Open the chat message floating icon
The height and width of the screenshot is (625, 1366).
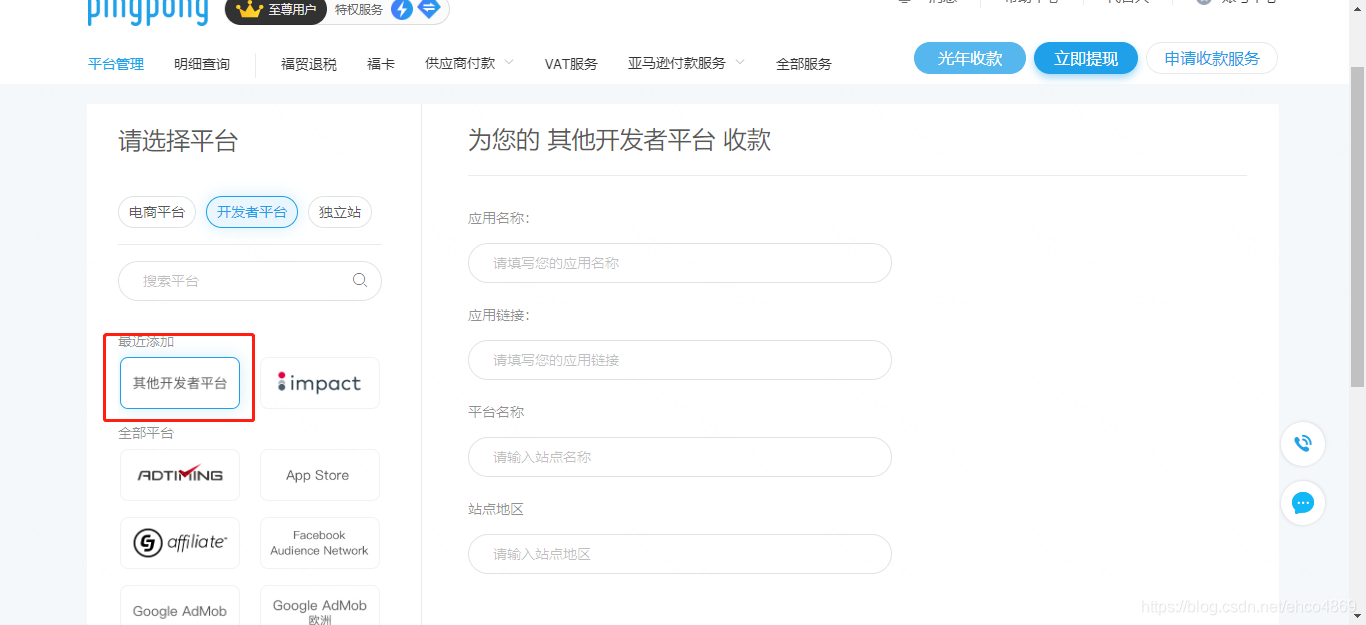click(x=1302, y=503)
